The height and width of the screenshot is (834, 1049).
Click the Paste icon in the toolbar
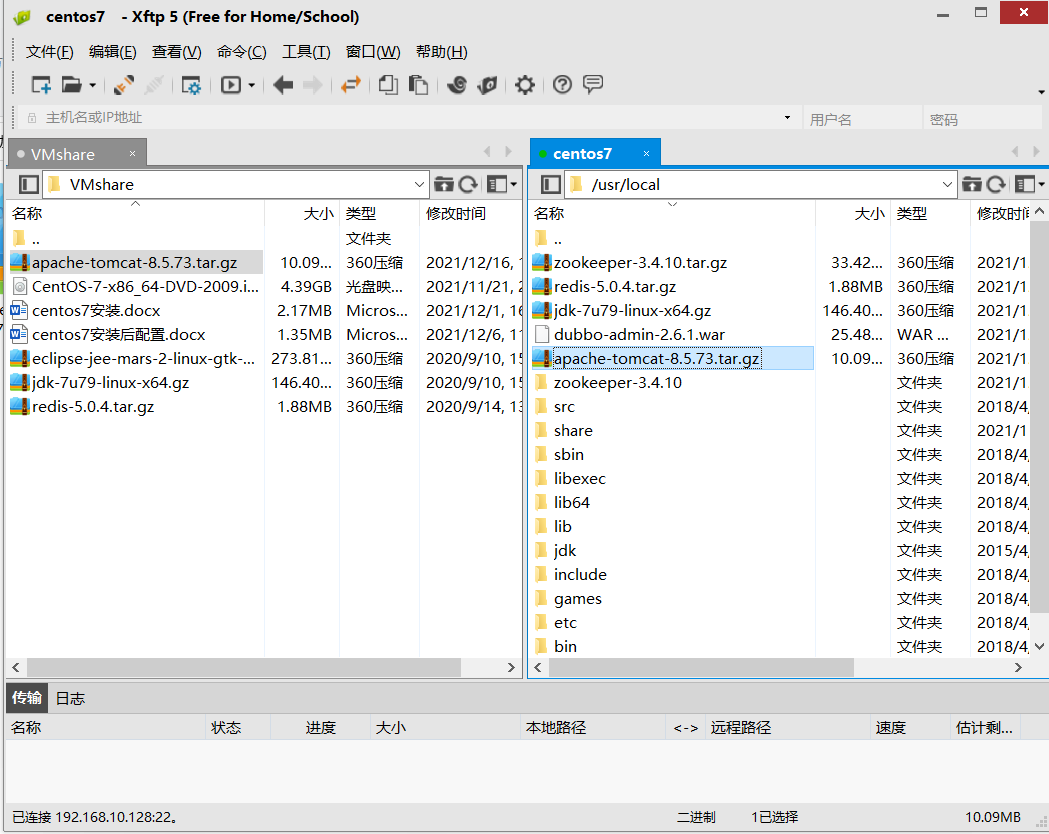point(418,85)
